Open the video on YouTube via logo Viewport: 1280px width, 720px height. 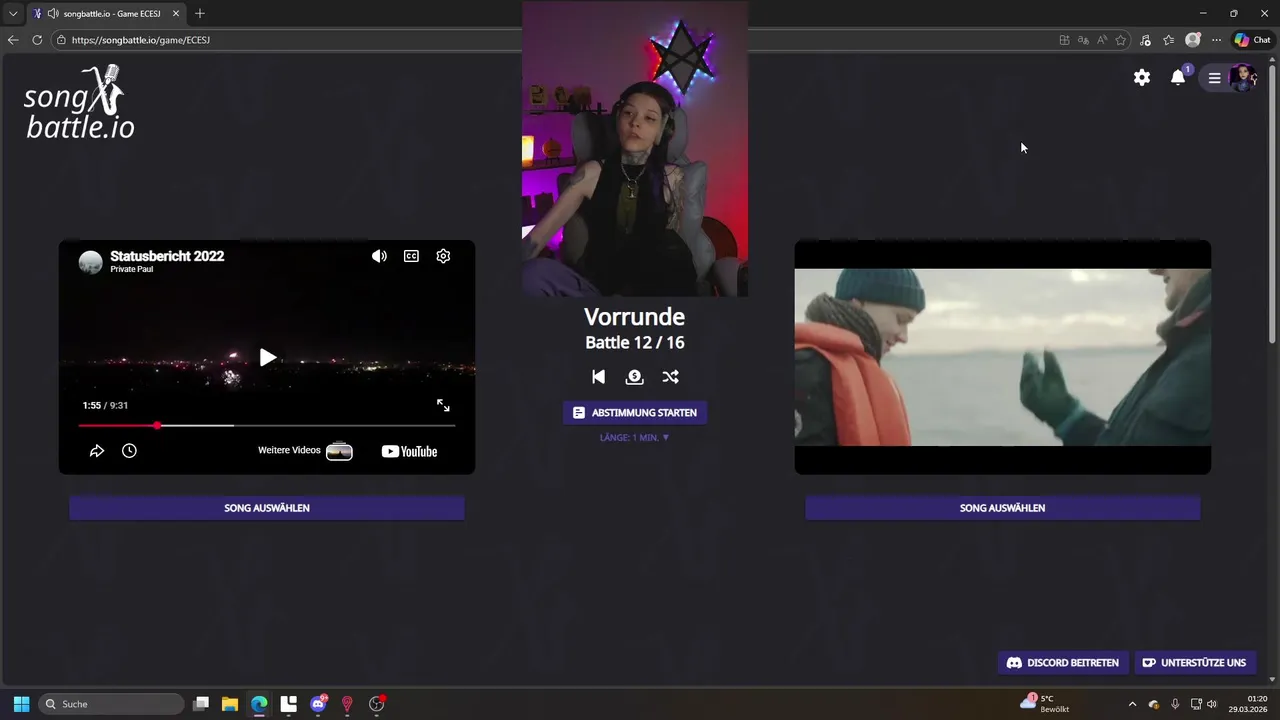tap(410, 451)
